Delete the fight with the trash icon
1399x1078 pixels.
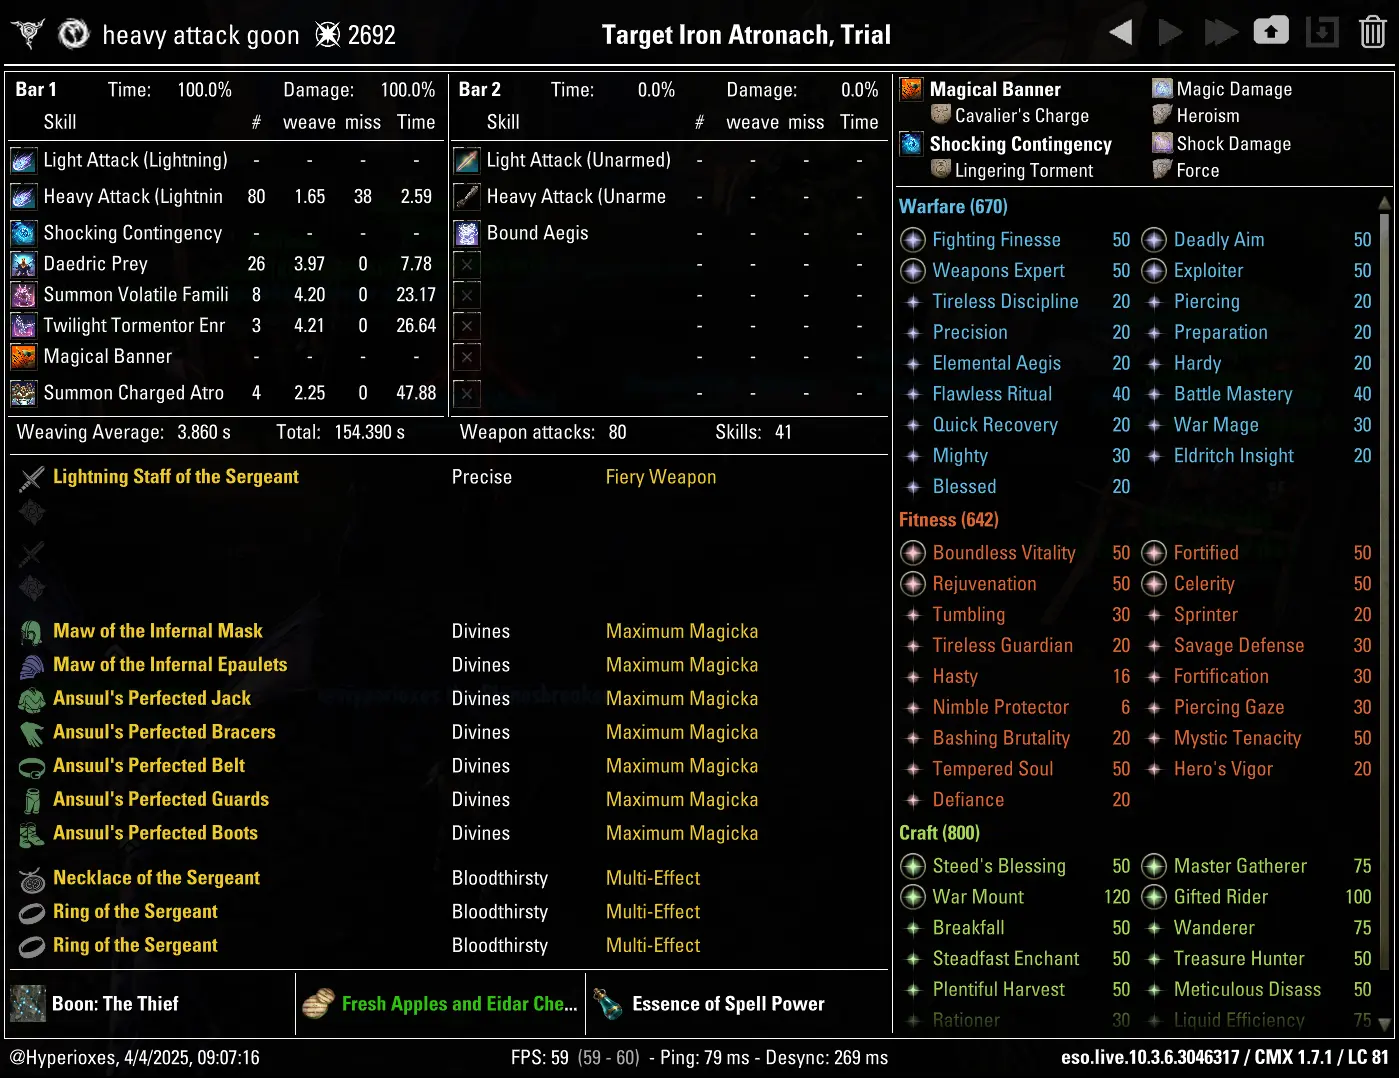click(1372, 33)
